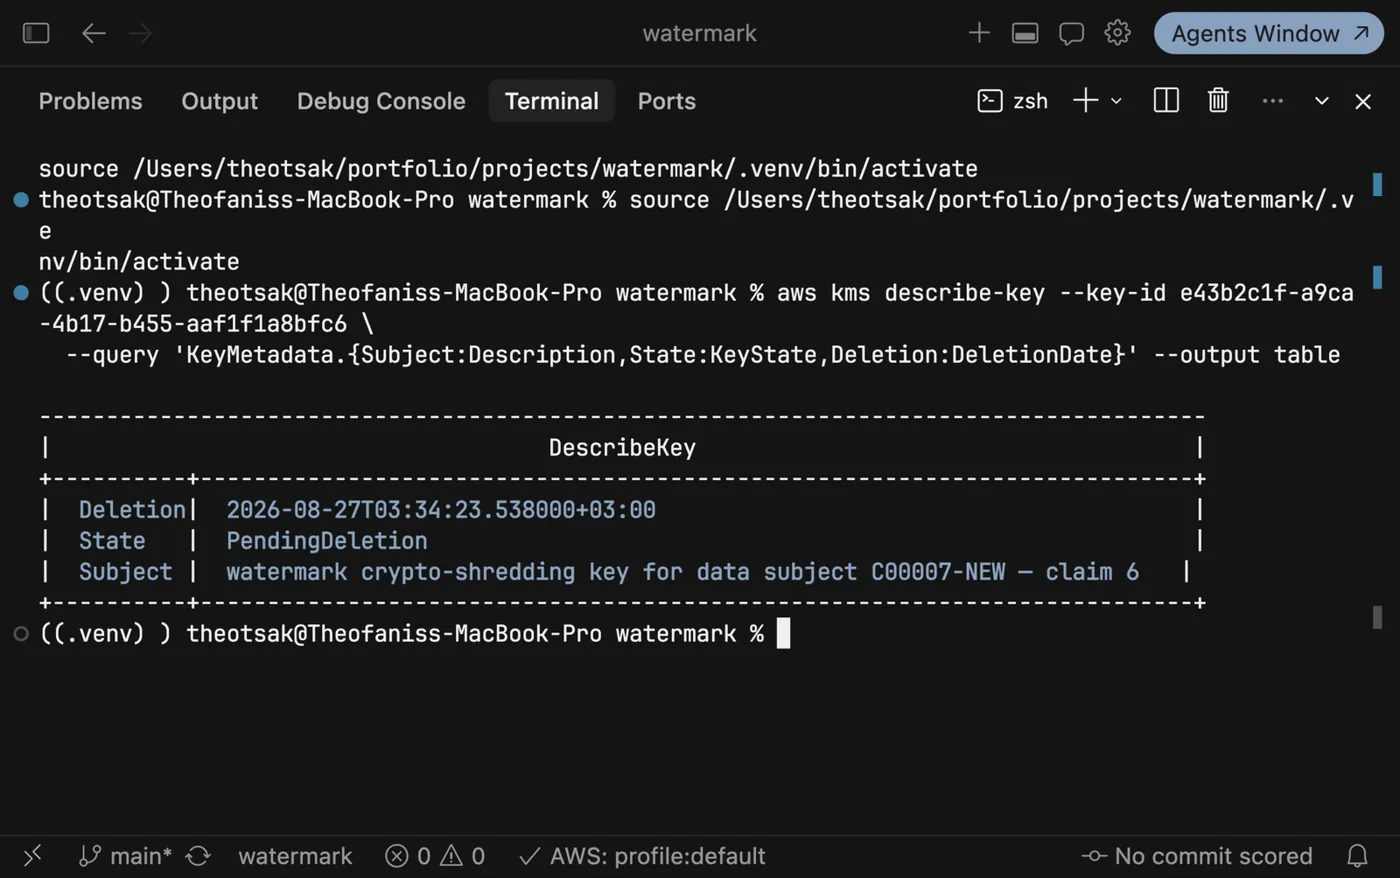Select the Terminal tab
Image resolution: width=1400 pixels, height=878 pixels.
coord(551,101)
